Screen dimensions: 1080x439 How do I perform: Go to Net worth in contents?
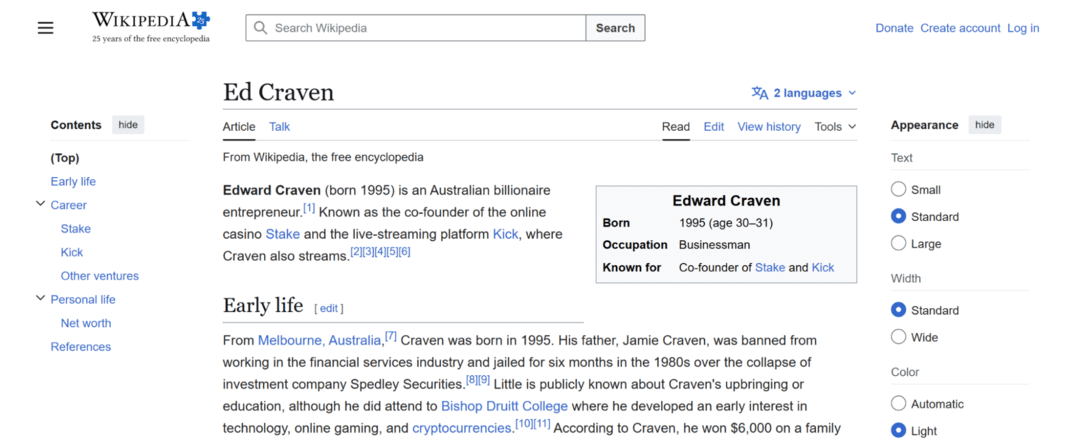pyautogui.click(x=86, y=323)
